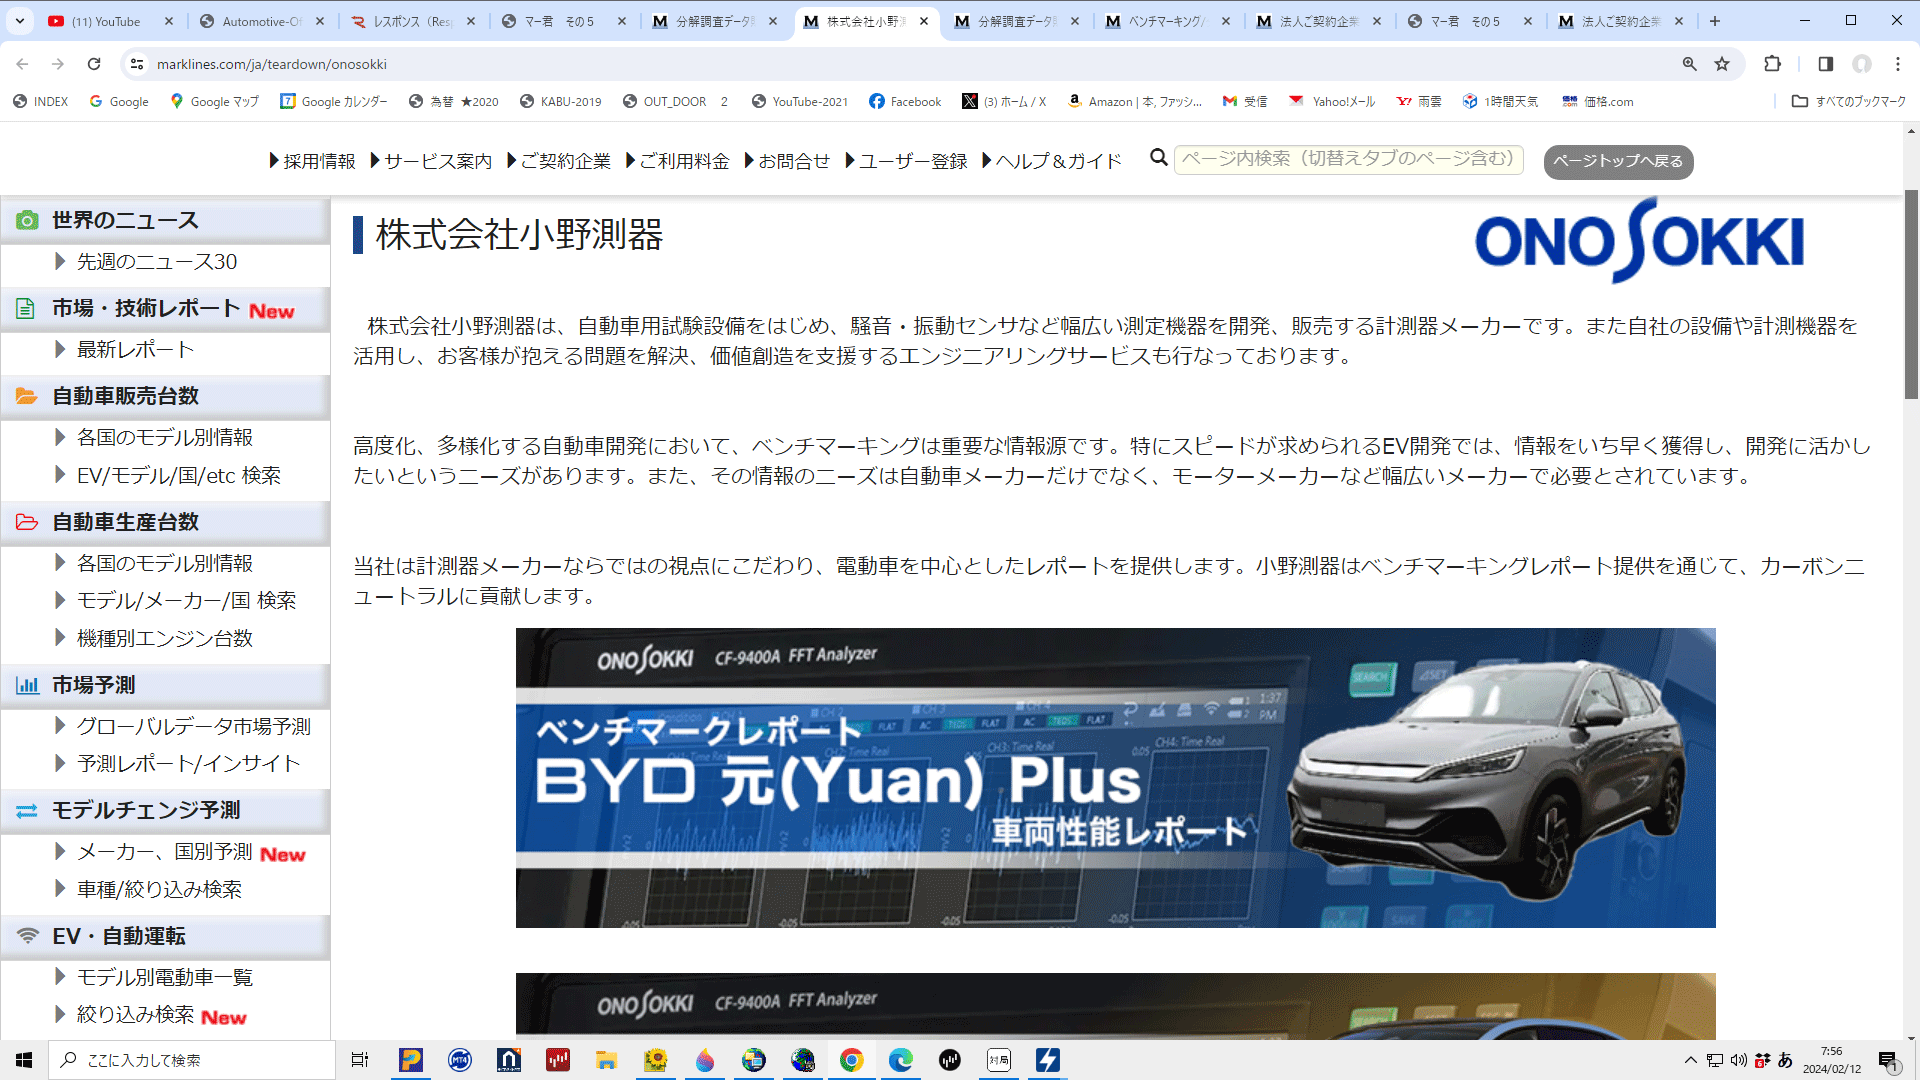Click the Windows taskbar search box
Screen dimensions: 1920x1080
coord(192,1060)
